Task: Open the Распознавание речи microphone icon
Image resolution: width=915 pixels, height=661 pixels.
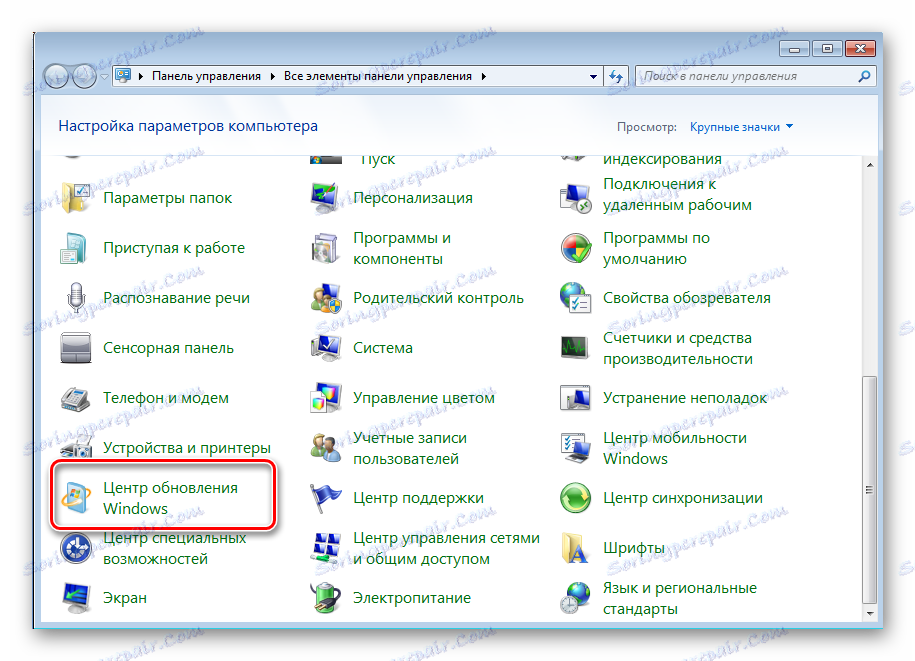Action: point(76,298)
